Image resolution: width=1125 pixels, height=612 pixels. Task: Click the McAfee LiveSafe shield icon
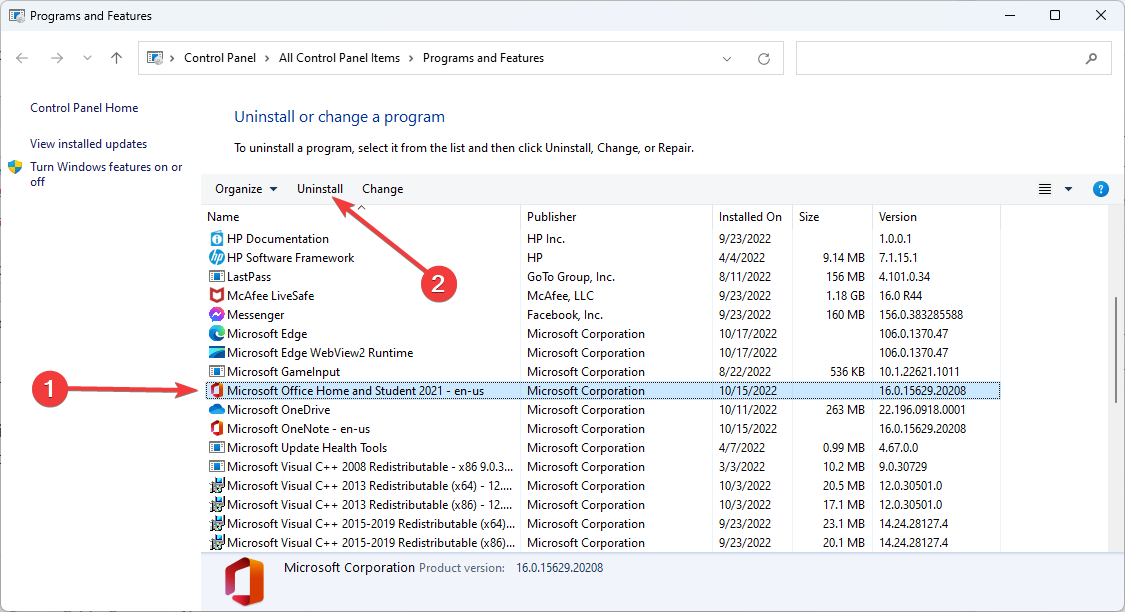tap(216, 296)
